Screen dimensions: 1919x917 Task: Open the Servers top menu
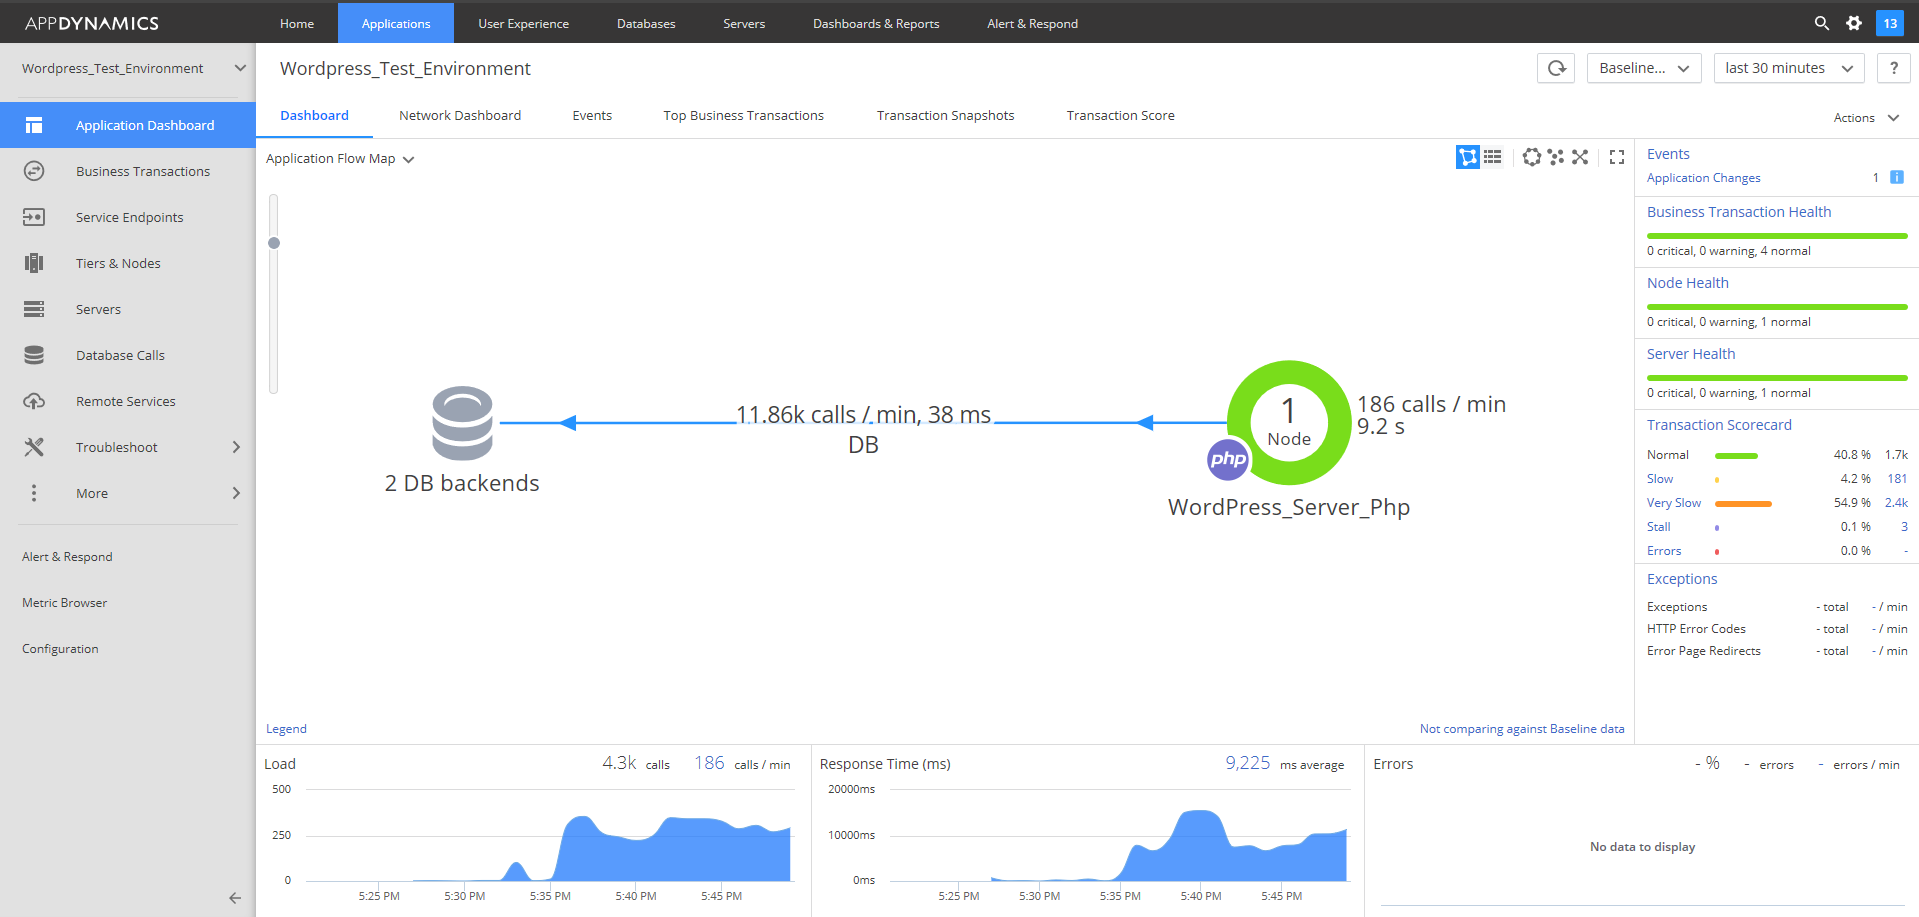[x=744, y=23]
